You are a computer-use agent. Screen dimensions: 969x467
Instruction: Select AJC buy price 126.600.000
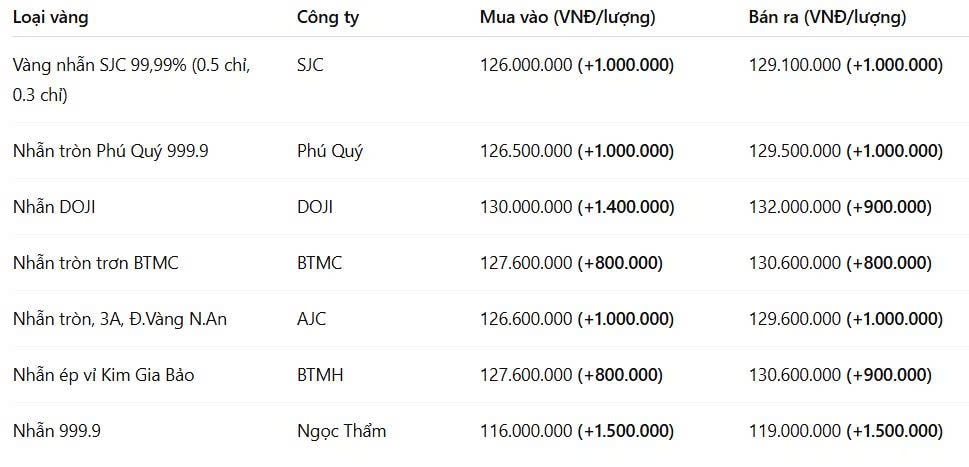click(x=527, y=319)
